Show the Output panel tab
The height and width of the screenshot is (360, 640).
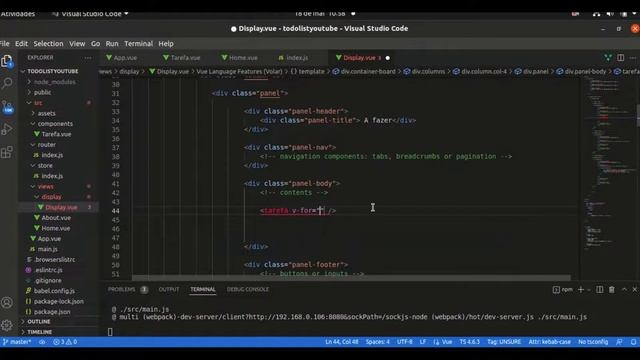point(169,289)
